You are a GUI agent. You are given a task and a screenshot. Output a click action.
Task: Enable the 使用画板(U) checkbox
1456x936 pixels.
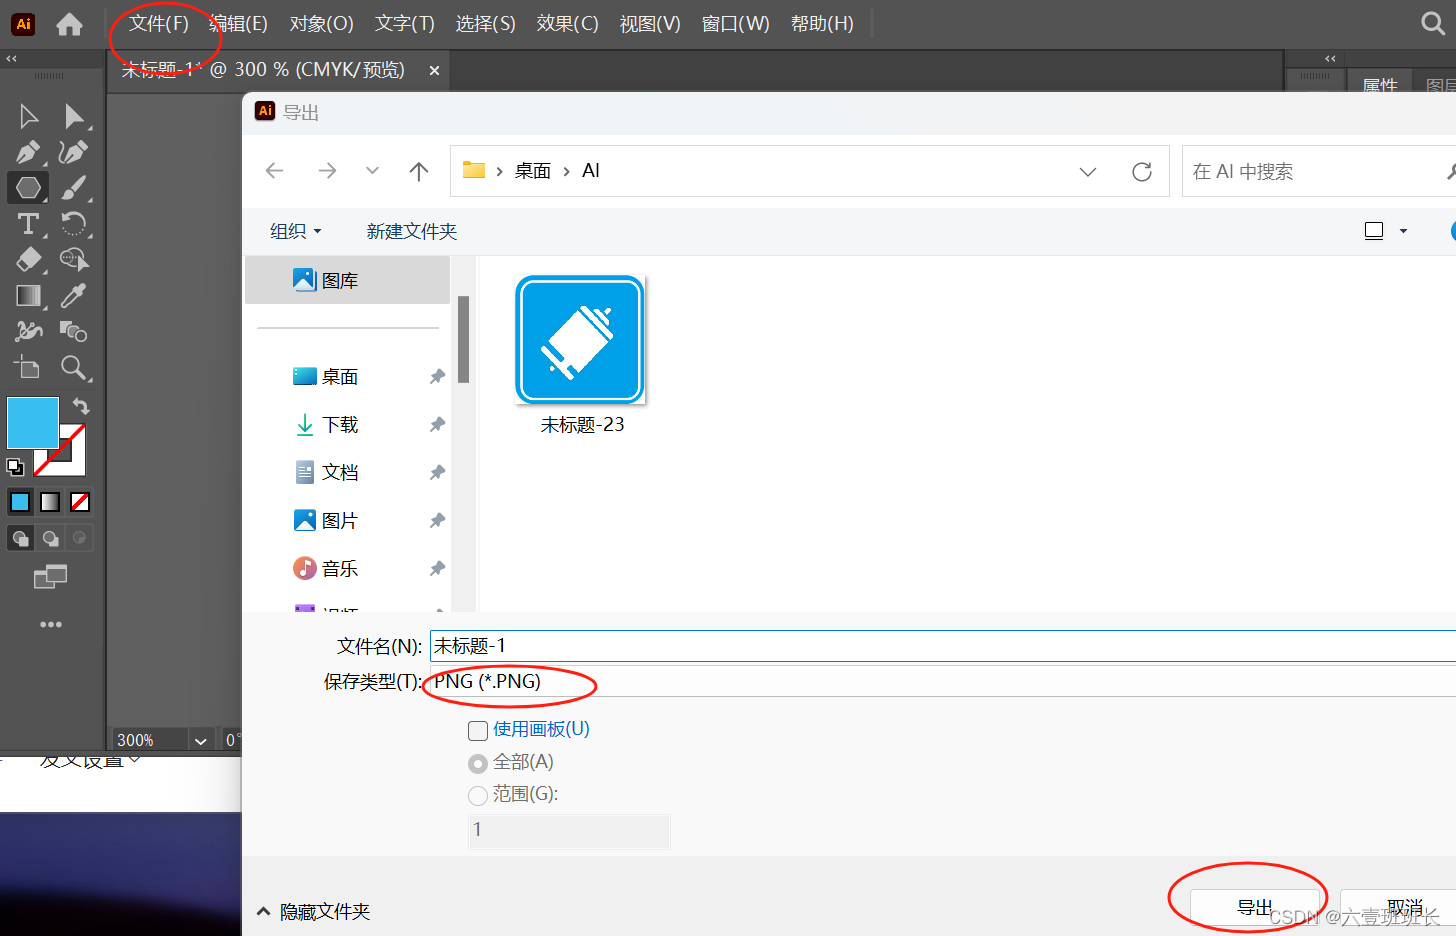tap(477, 730)
